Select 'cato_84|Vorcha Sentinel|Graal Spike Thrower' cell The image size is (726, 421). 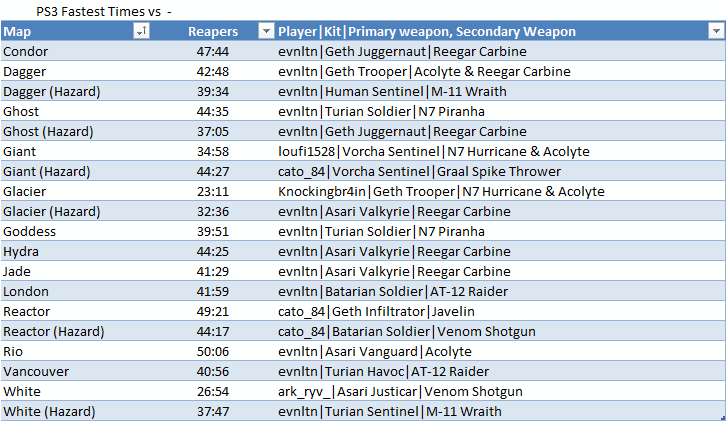(x=501, y=171)
